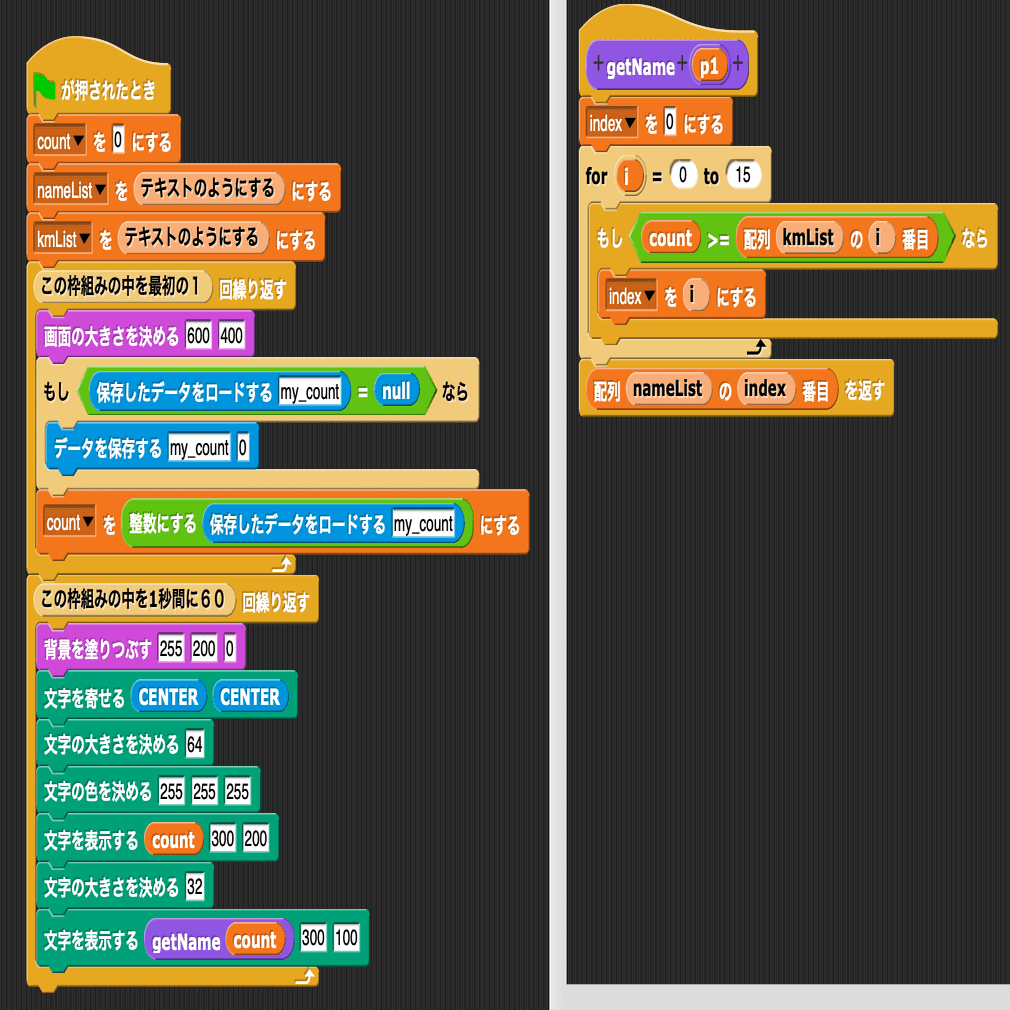Click the green flag icon in the hat block

click(x=42, y=88)
